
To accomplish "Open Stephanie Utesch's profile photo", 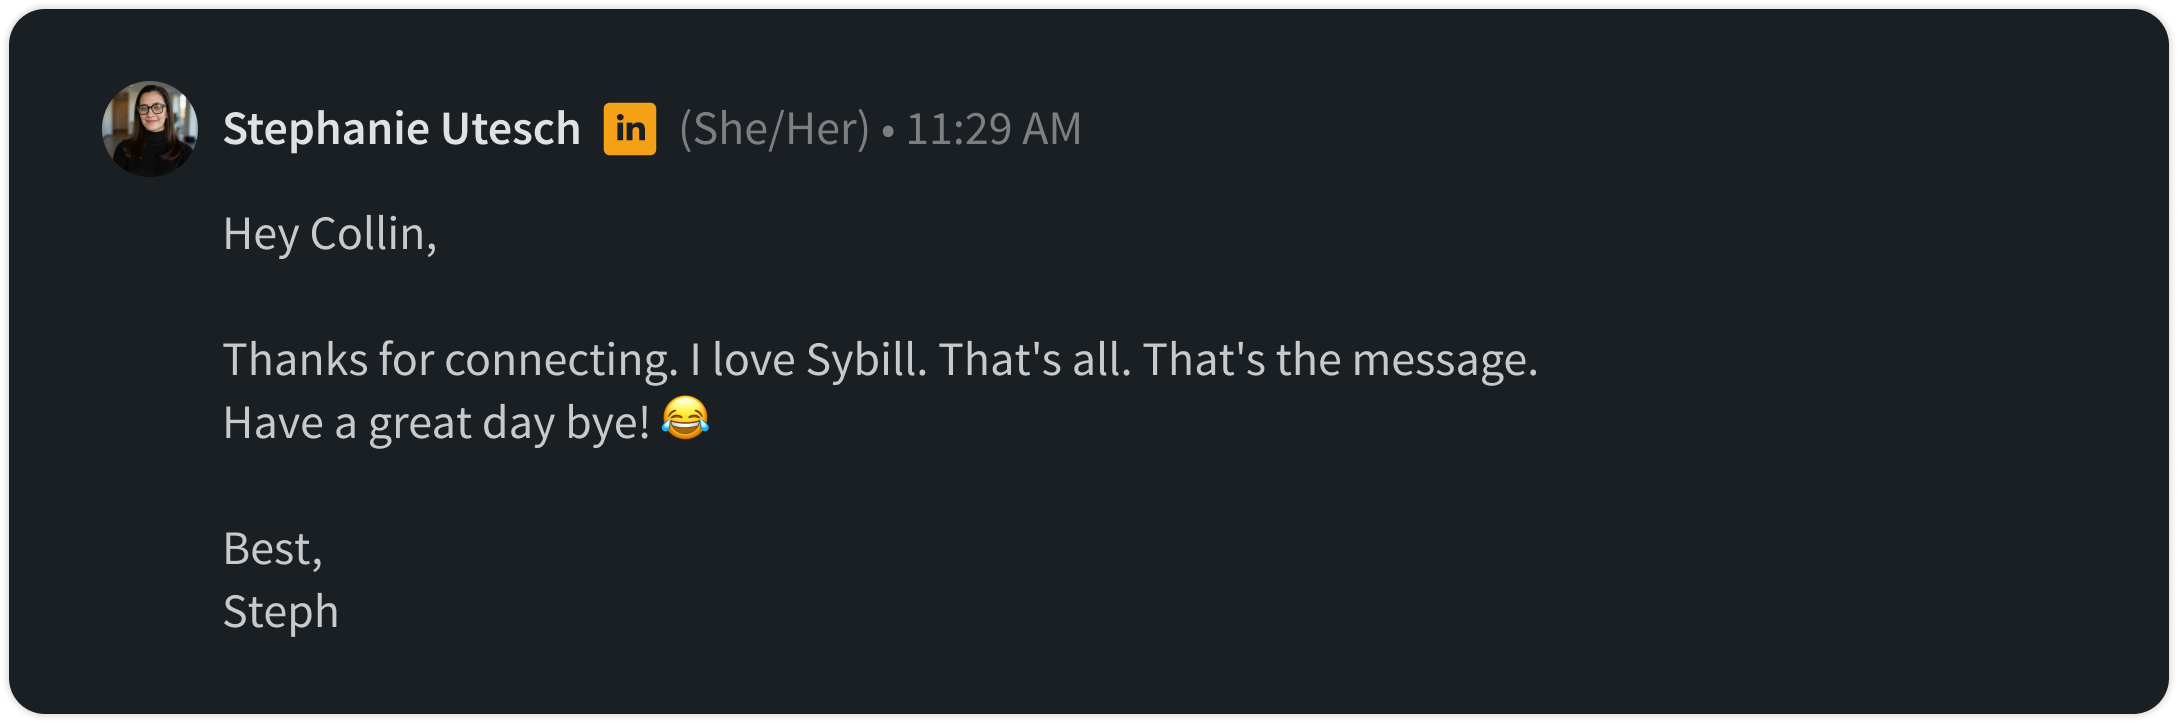I will pos(150,129).
